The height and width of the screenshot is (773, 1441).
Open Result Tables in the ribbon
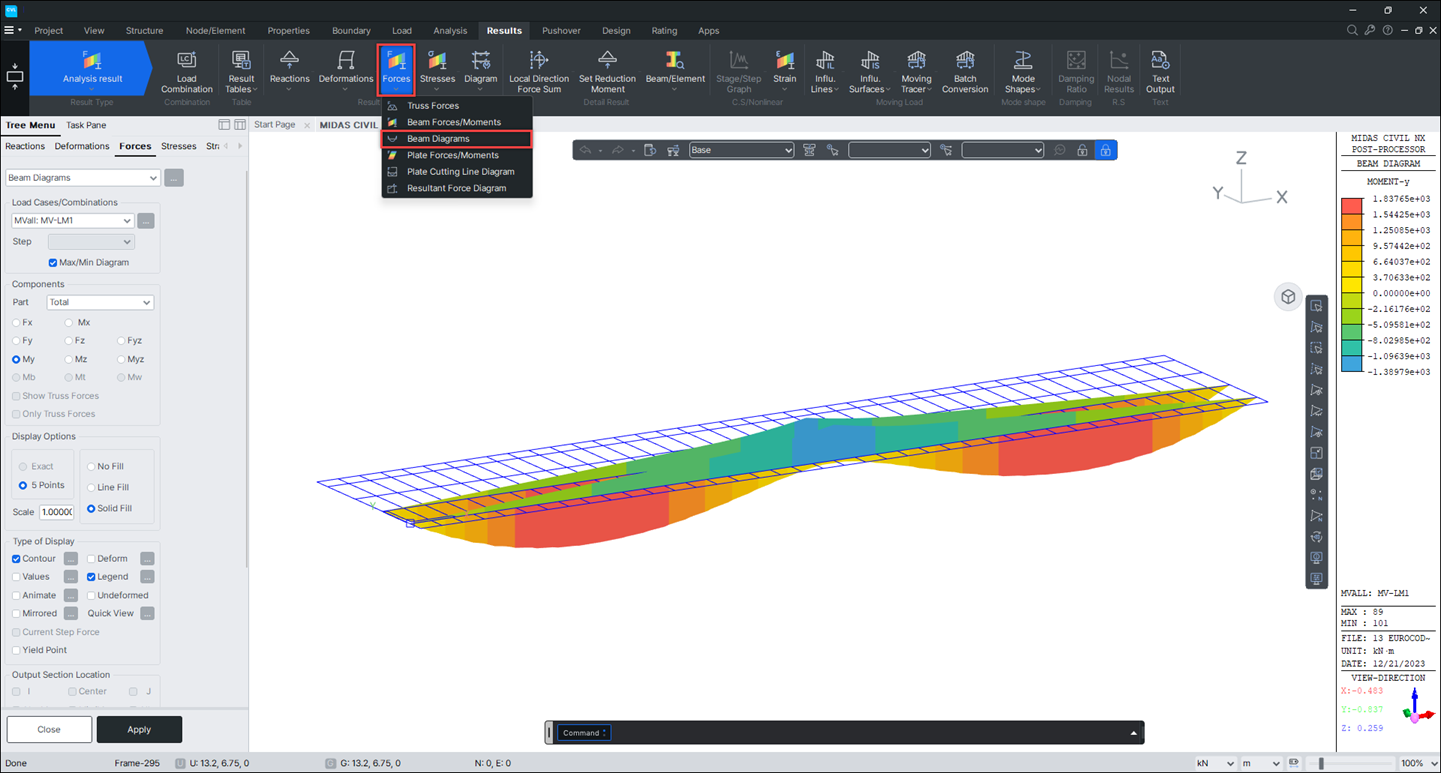(241, 71)
